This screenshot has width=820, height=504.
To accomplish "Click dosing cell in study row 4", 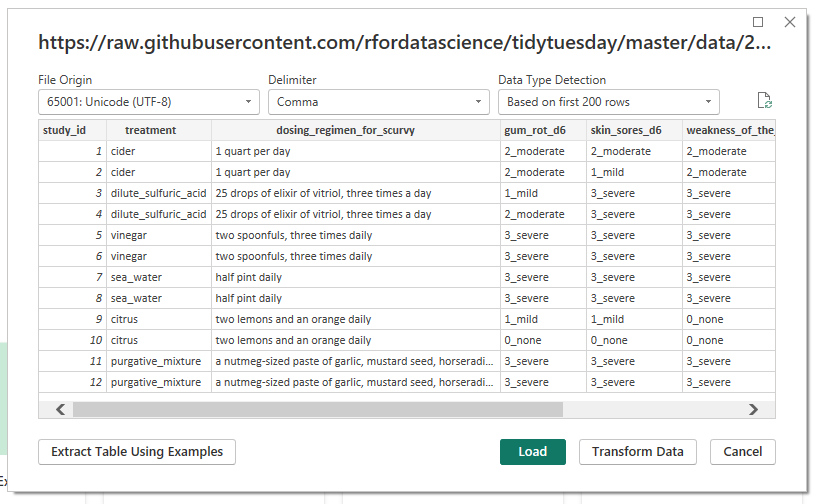I will pyautogui.click(x=356, y=214).
